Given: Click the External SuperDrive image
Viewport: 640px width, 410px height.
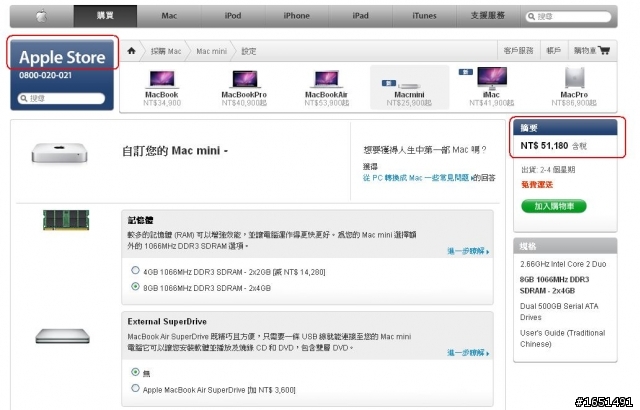Looking at the screenshot, I should 62,336.
